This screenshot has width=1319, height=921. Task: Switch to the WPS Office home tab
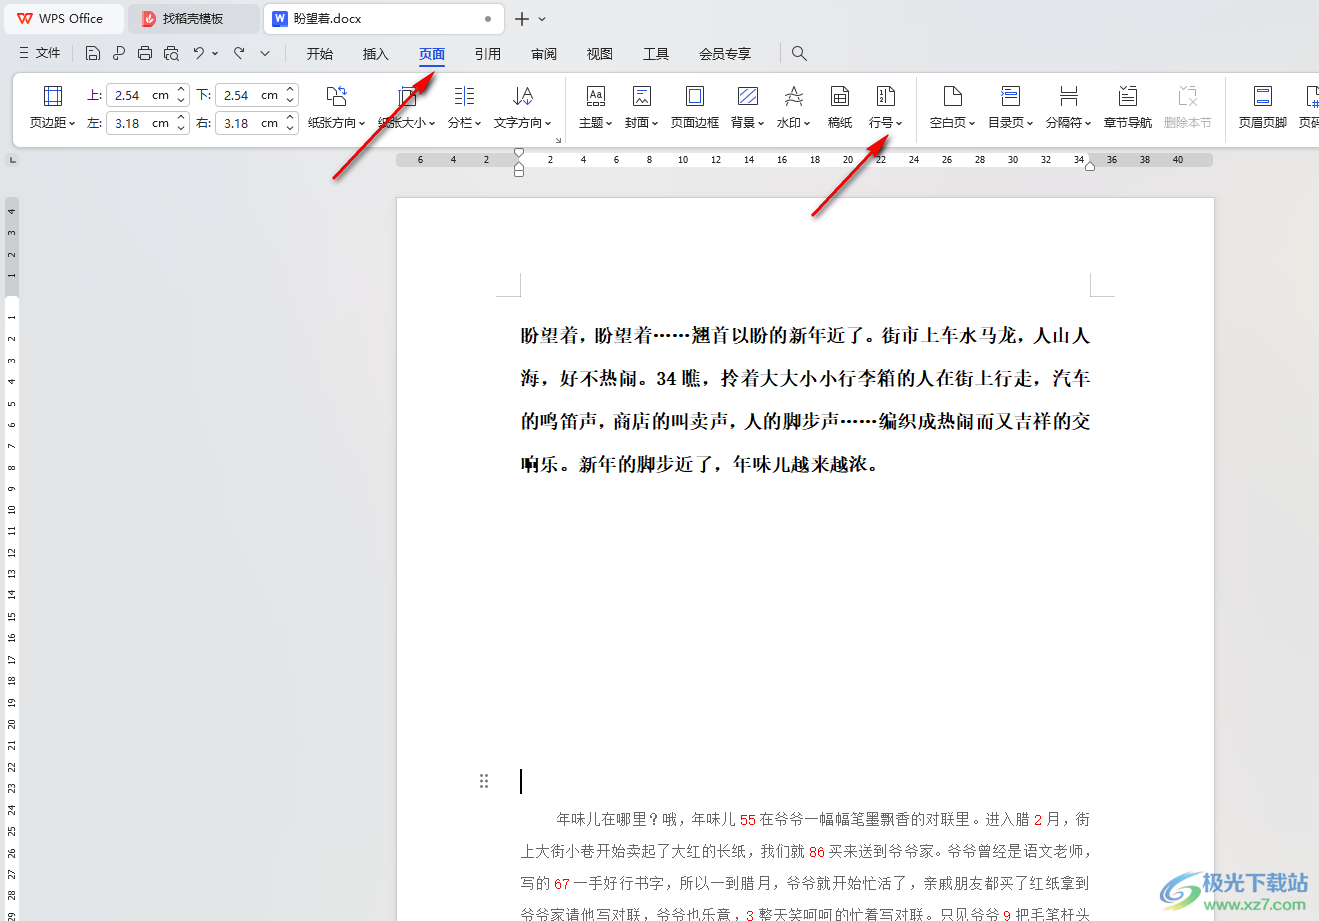(x=63, y=18)
